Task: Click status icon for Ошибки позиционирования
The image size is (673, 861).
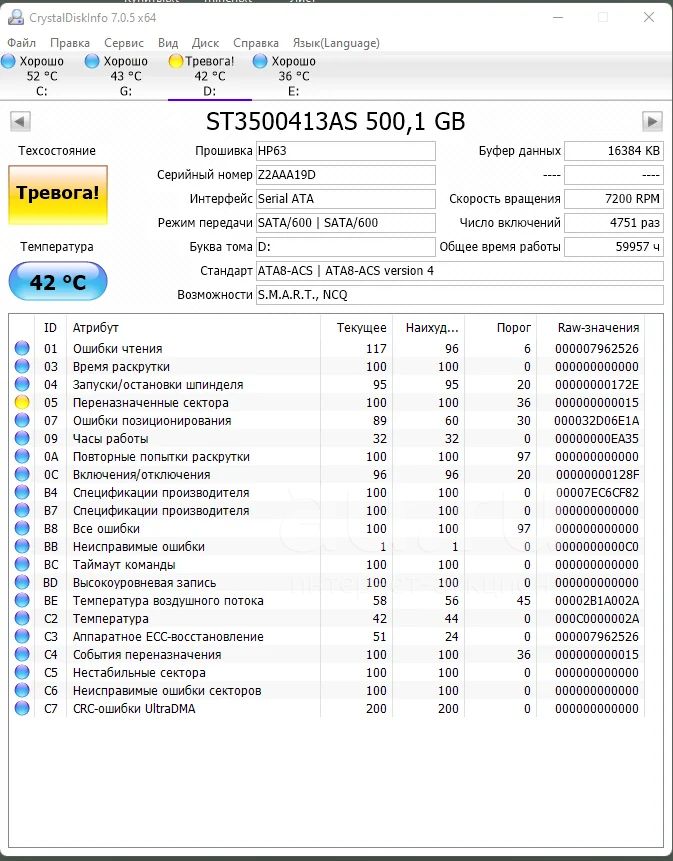Action: (x=22, y=420)
